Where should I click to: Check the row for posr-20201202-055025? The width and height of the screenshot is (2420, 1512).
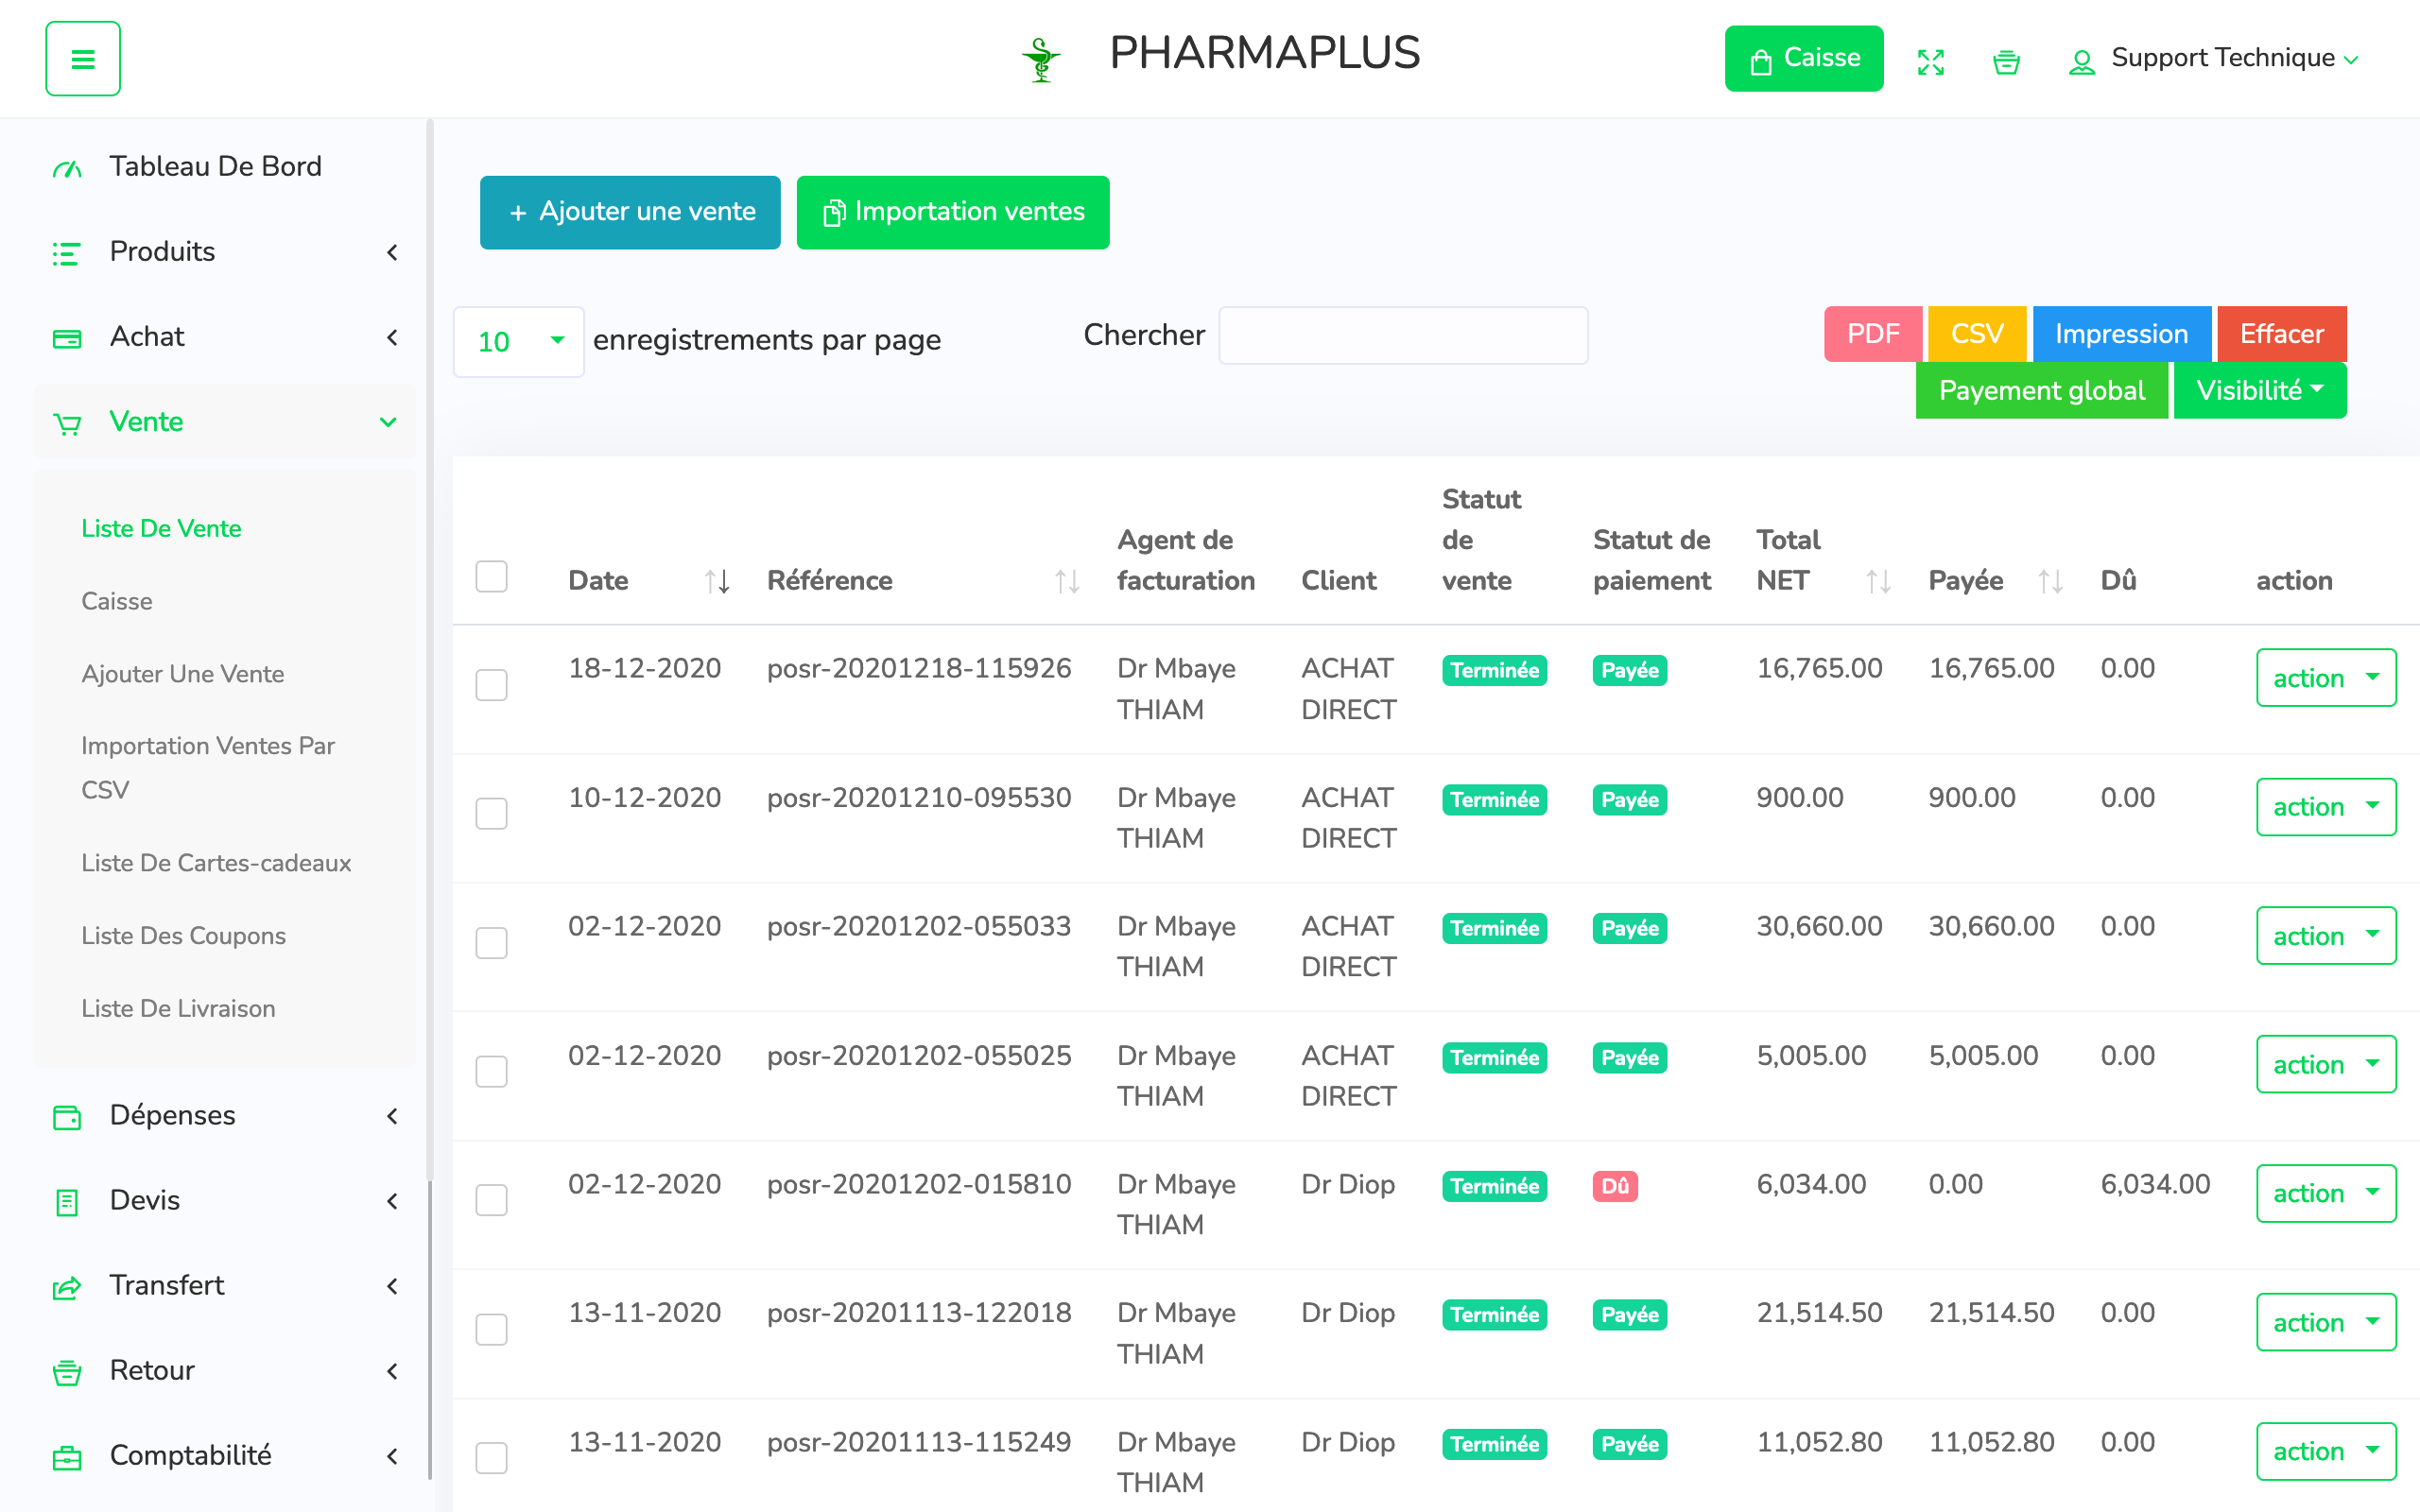[x=491, y=1072]
